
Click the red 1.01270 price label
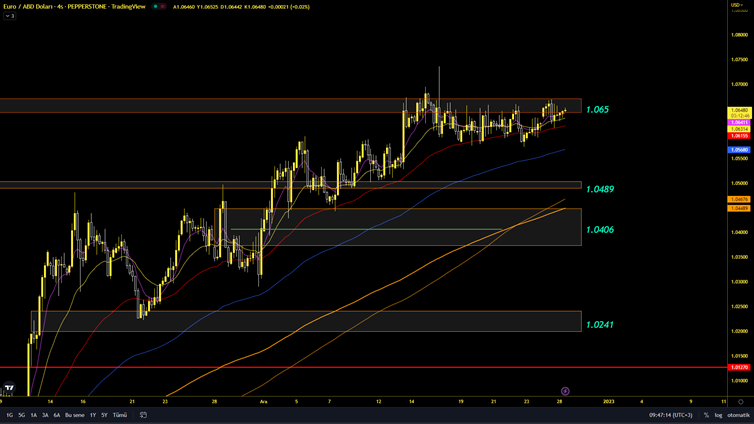pyautogui.click(x=739, y=367)
